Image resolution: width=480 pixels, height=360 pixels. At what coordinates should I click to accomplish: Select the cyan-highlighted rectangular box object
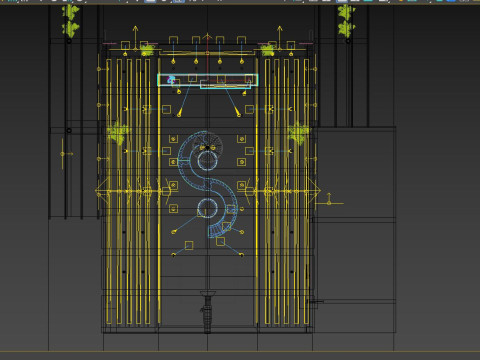point(208,80)
